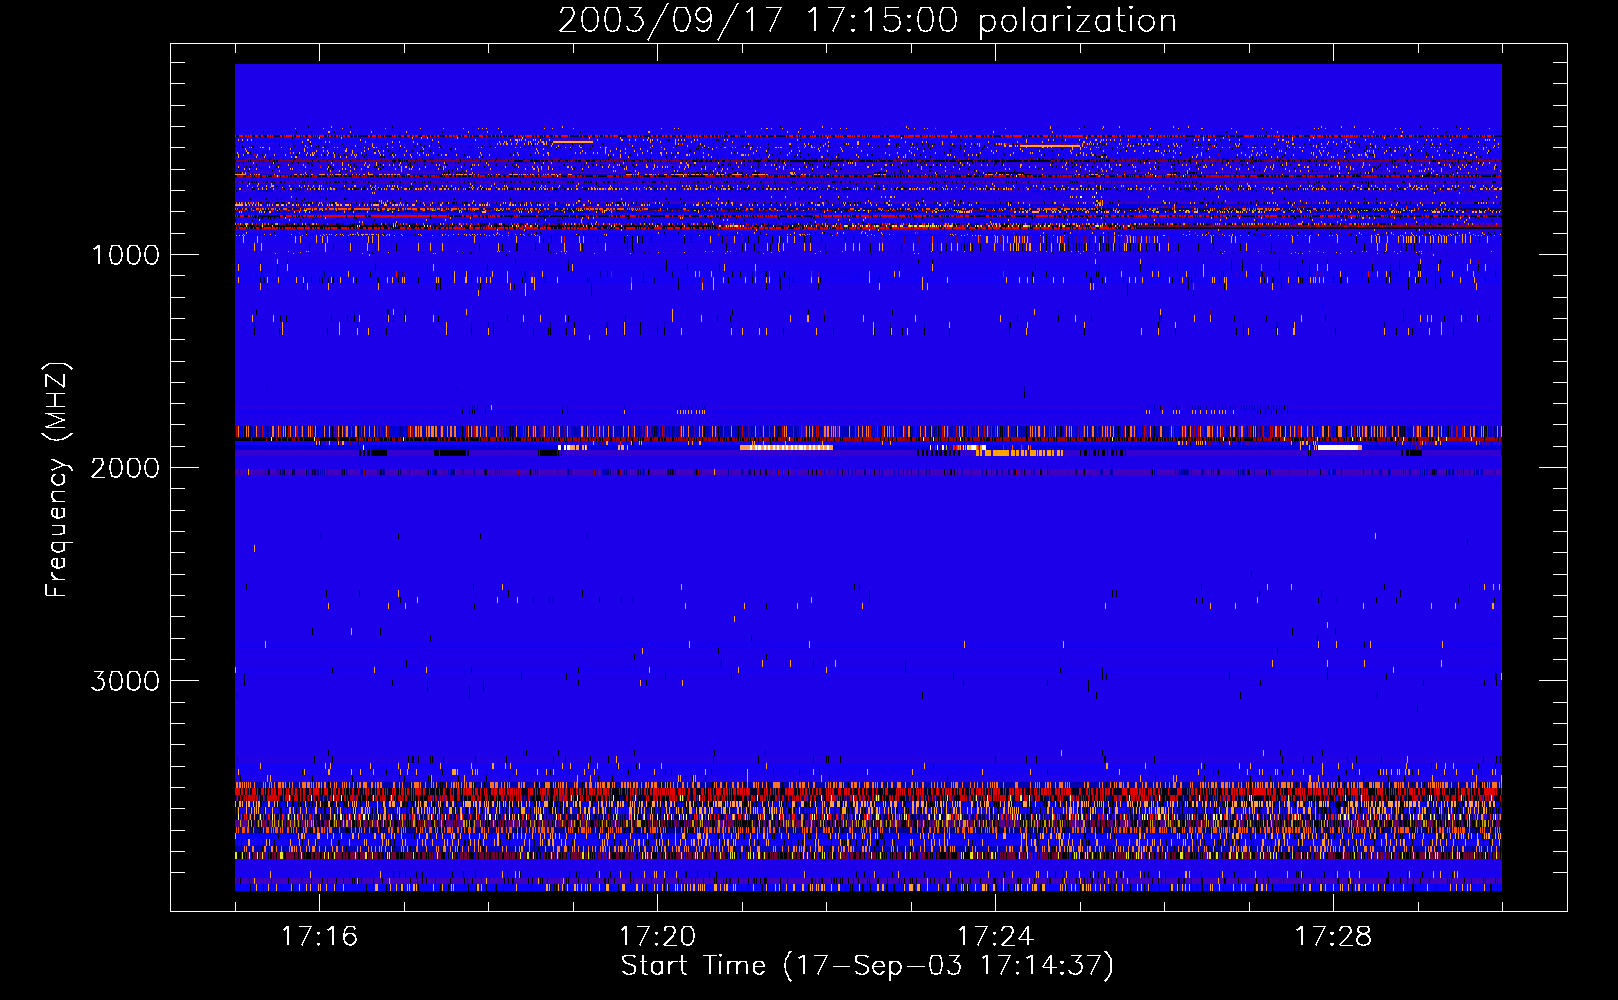
Task: Click the 2000 frequency tick label
Action: pos(125,468)
